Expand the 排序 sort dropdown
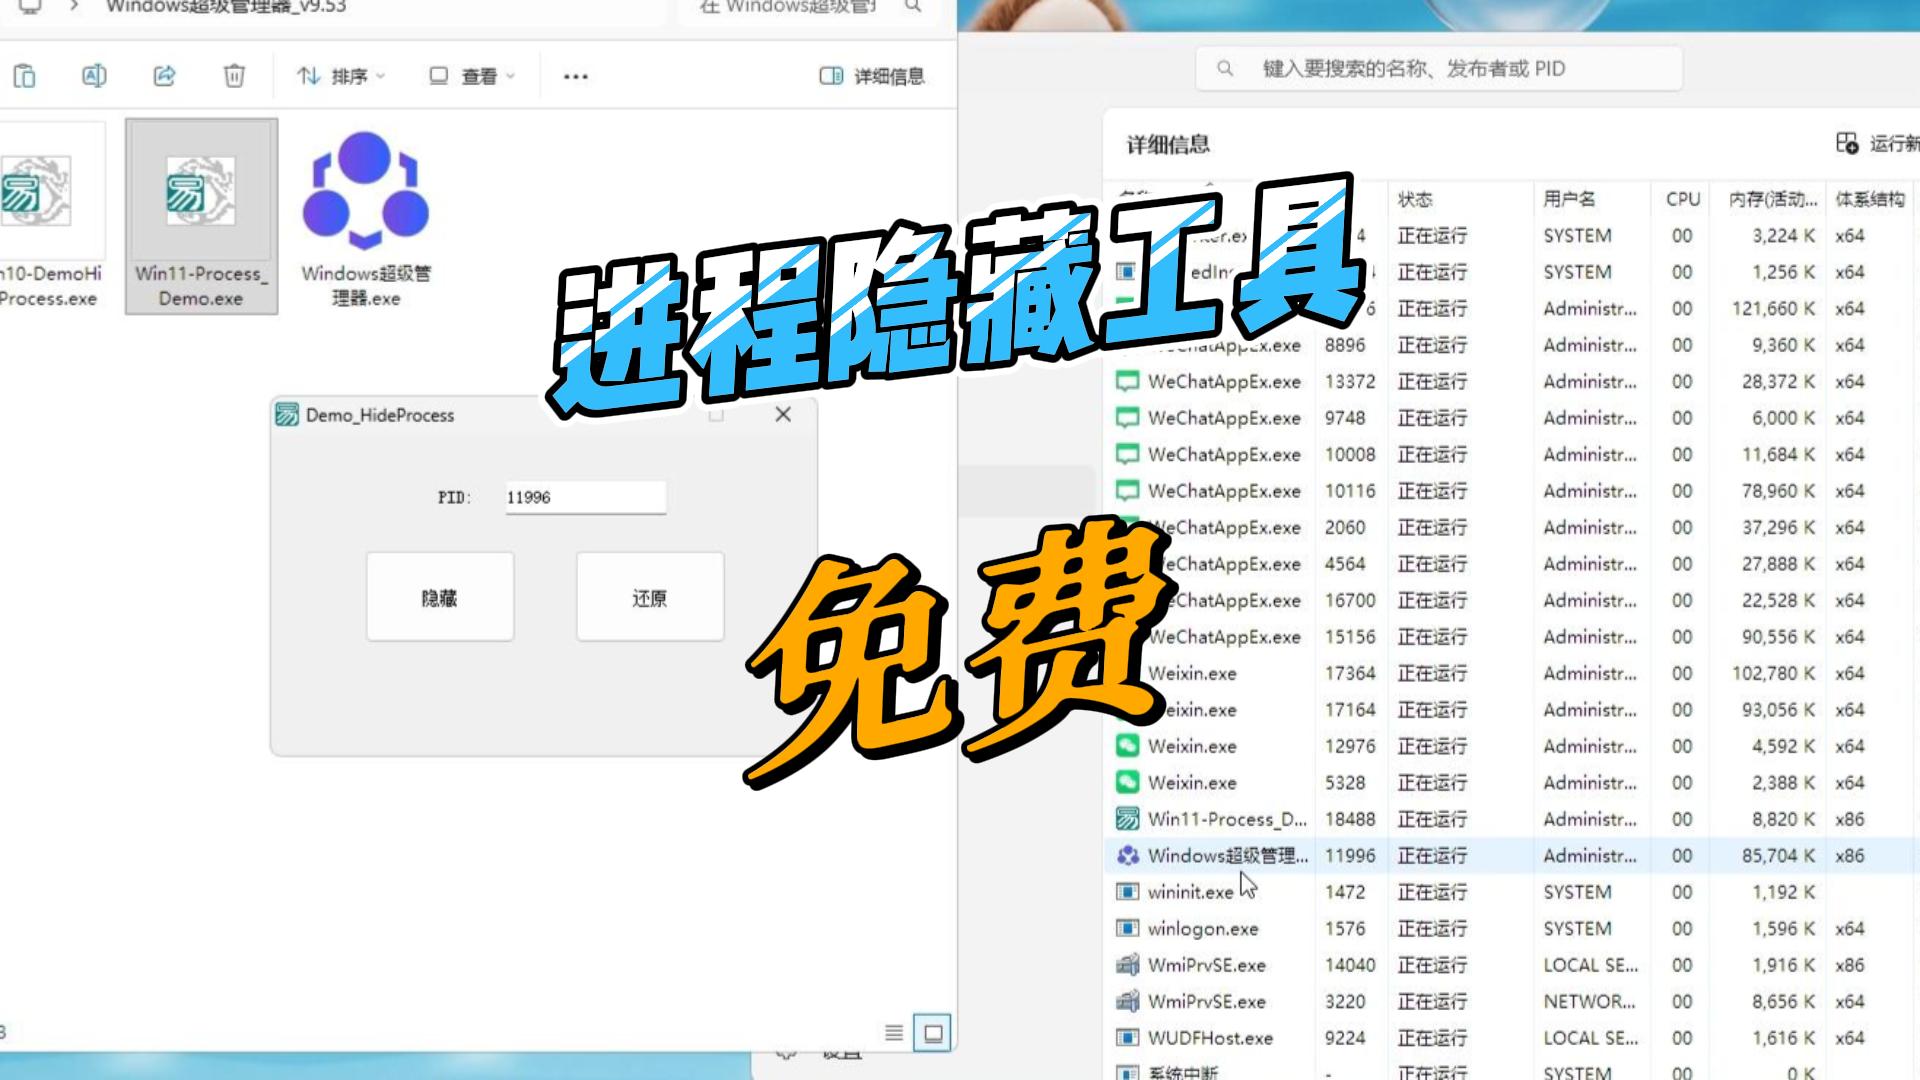Screen dimensions: 1920x1080 pyautogui.click(x=340, y=74)
